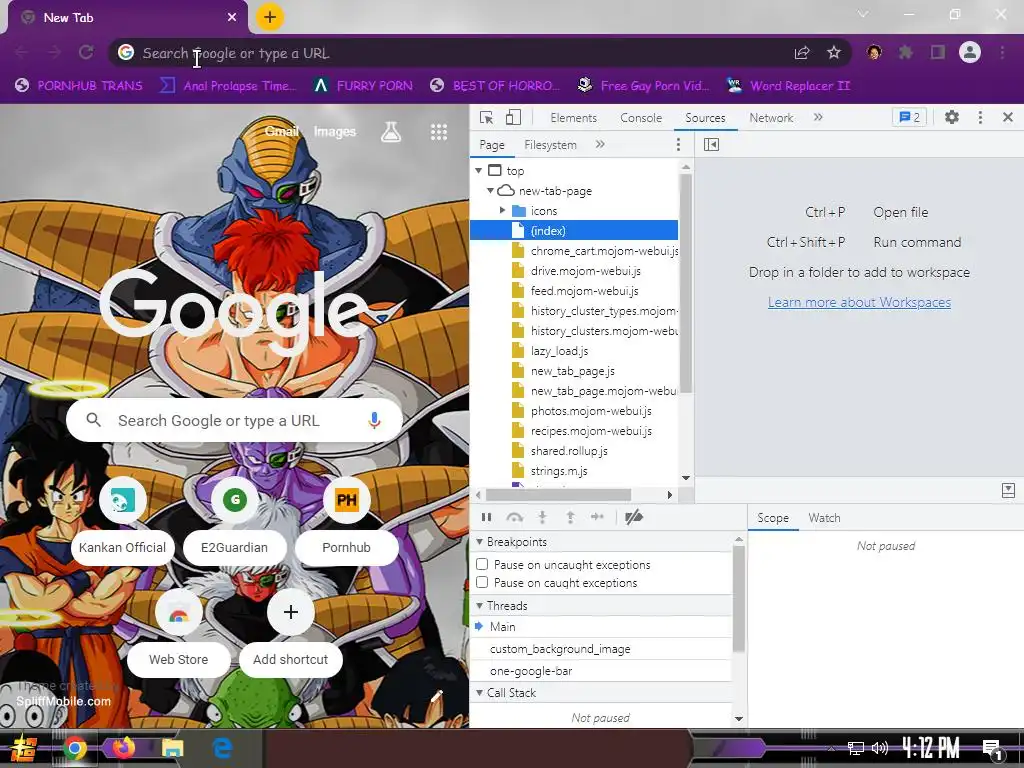
Task: Click the navigator horizontal scrollbar
Action: tap(558, 495)
